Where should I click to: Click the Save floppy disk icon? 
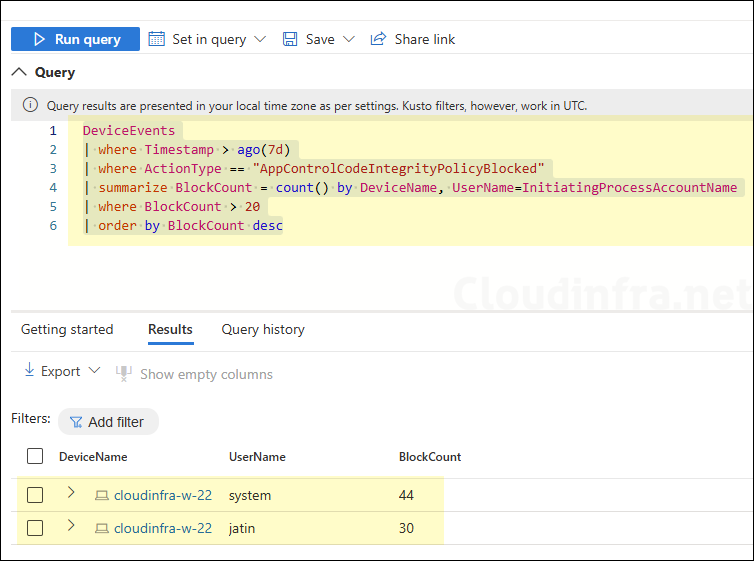point(290,39)
